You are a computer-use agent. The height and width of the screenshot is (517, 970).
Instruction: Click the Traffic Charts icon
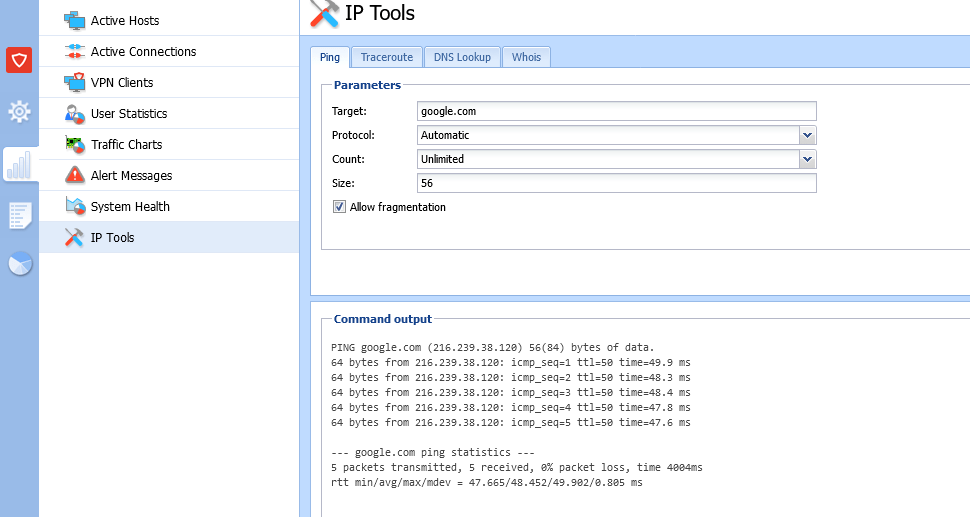point(74,144)
